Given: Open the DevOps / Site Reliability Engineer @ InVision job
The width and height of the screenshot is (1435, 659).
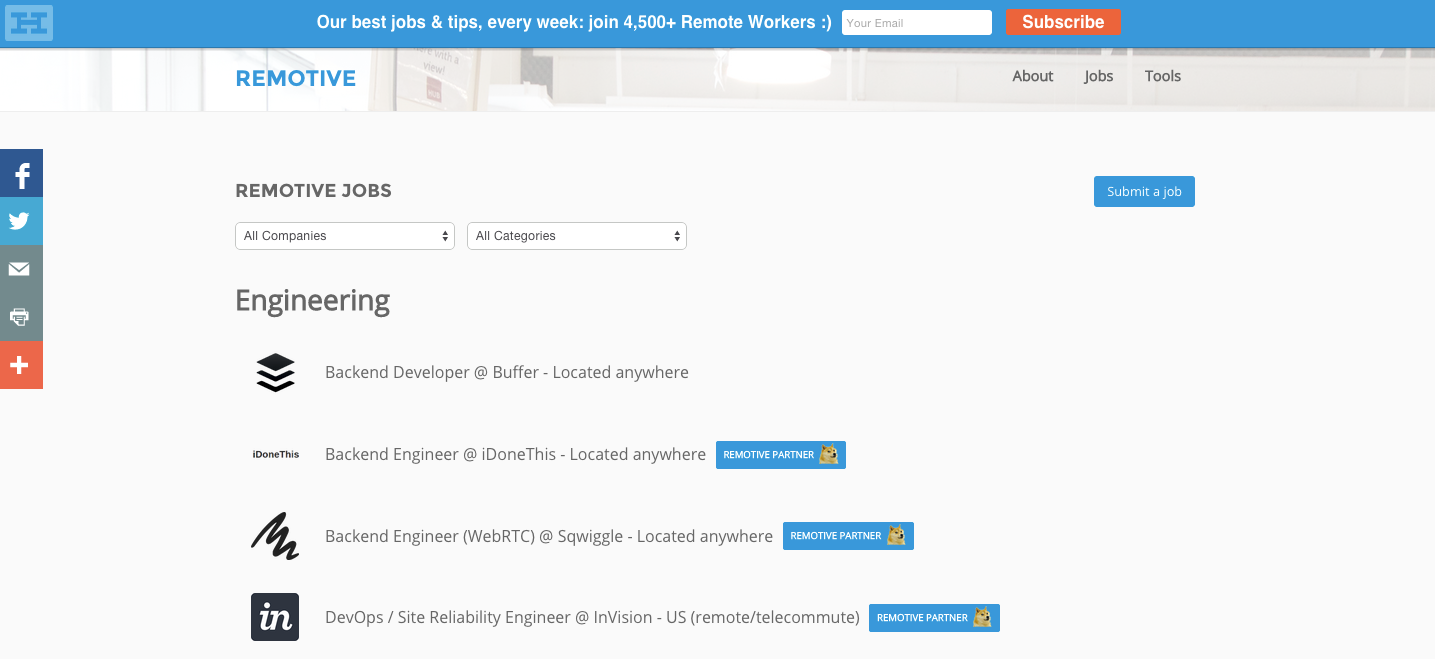Looking at the screenshot, I should tap(592, 617).
